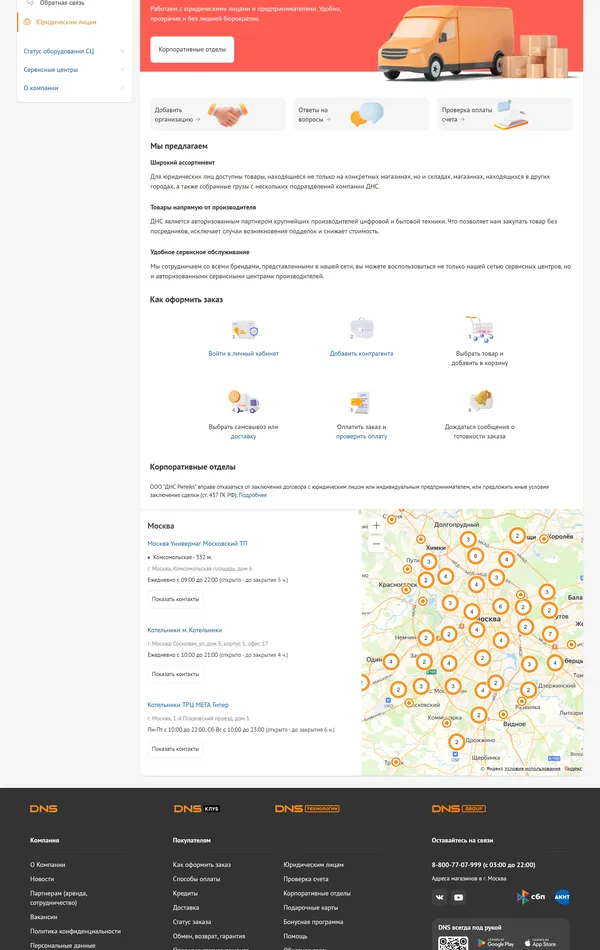Open Обмен, возврат, гарантия footer link

[208, 936]
